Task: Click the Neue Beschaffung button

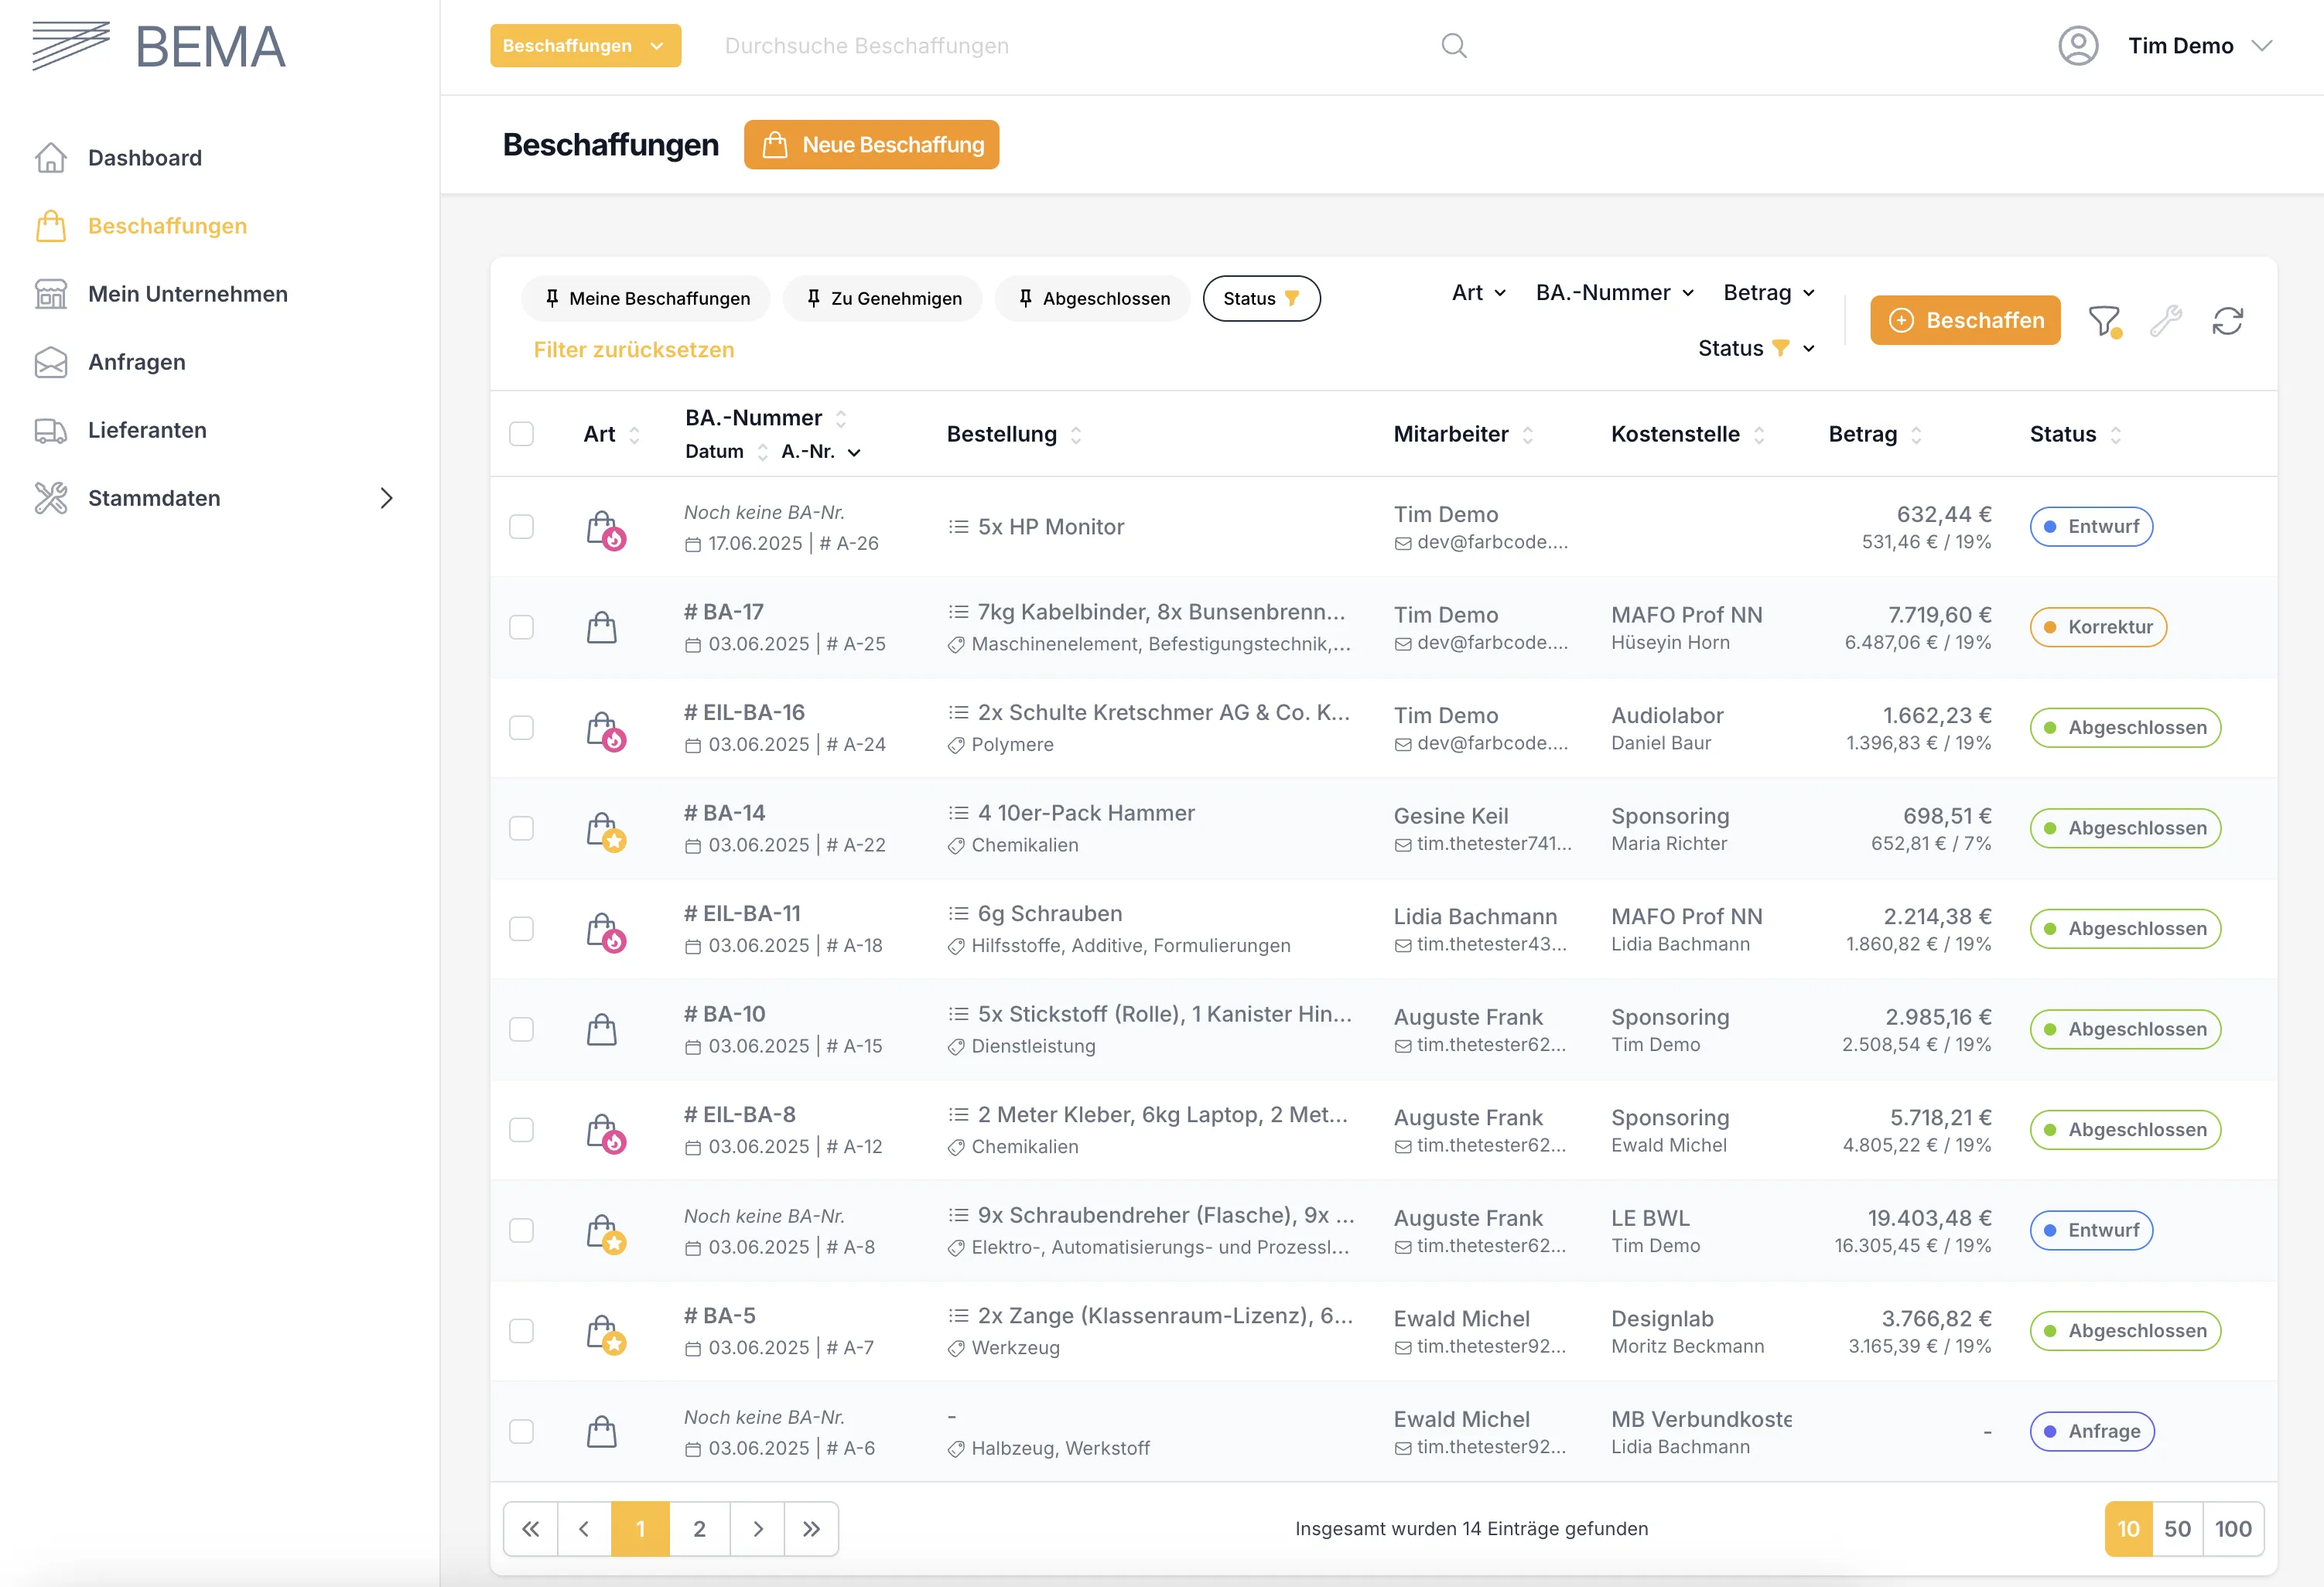Action: click(x=871, y=145)
